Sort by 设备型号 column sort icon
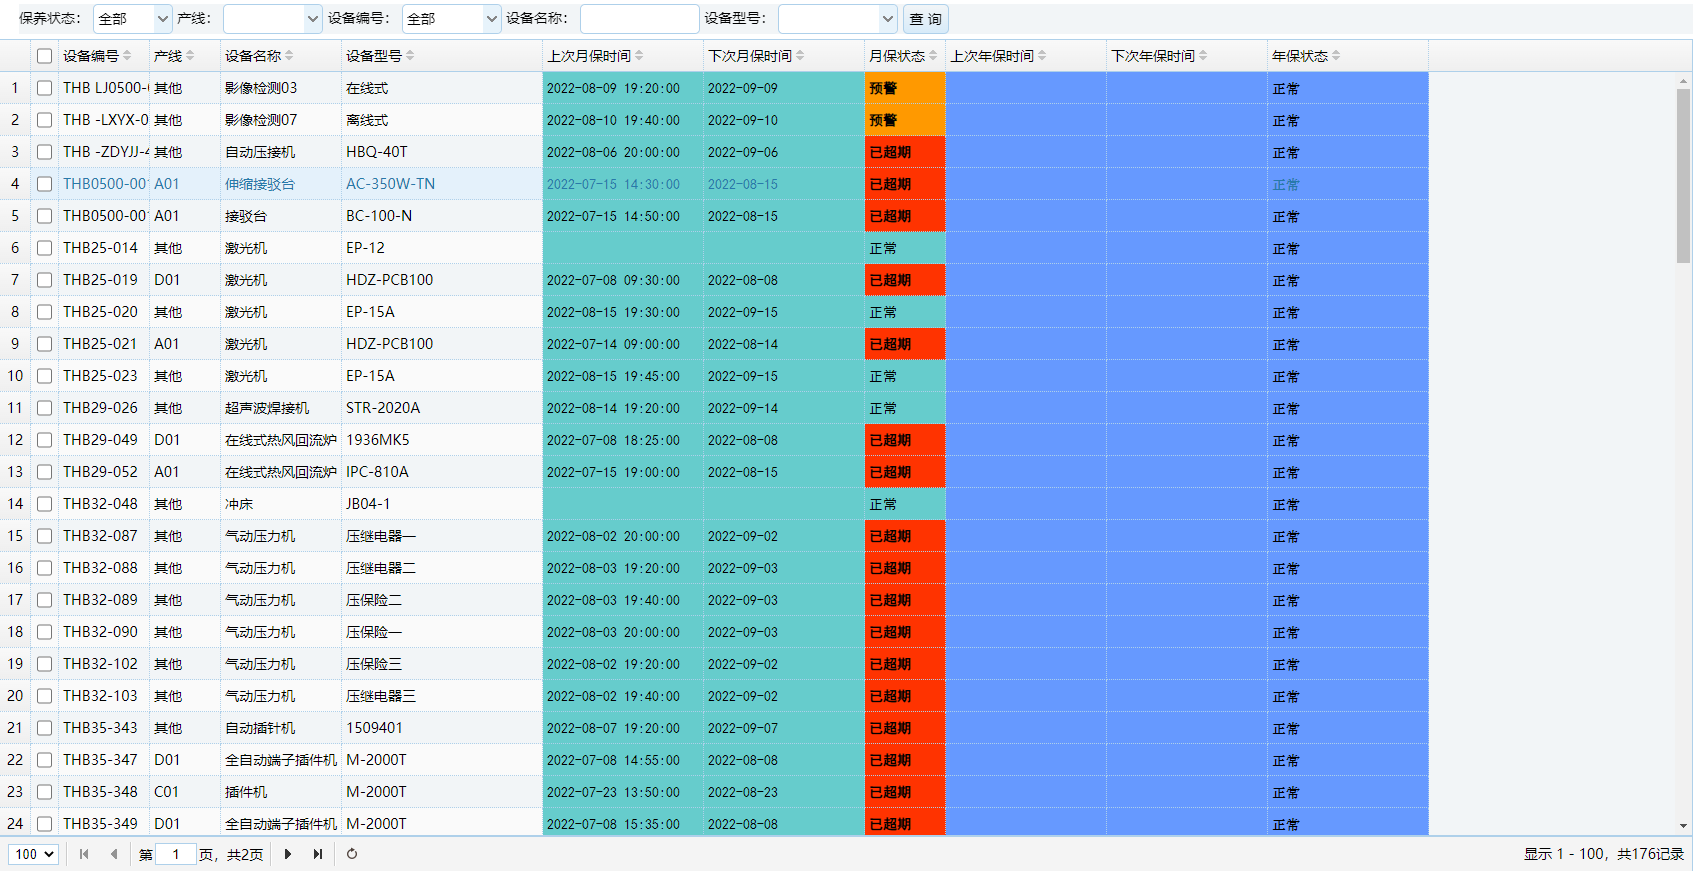Viewport: 1693px width, 871px height. pyautogui.click(x=410, y=56)
